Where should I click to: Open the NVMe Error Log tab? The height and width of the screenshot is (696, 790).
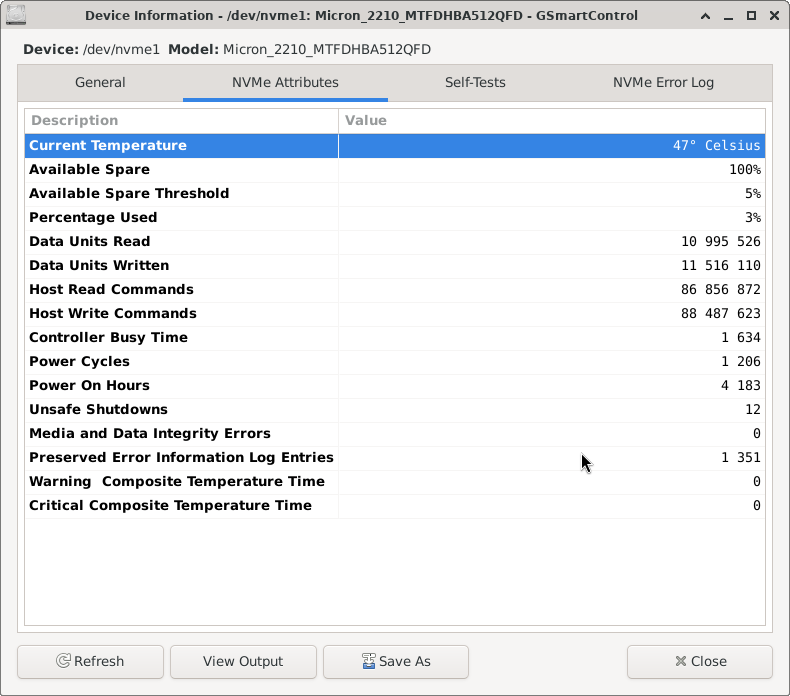663,83
